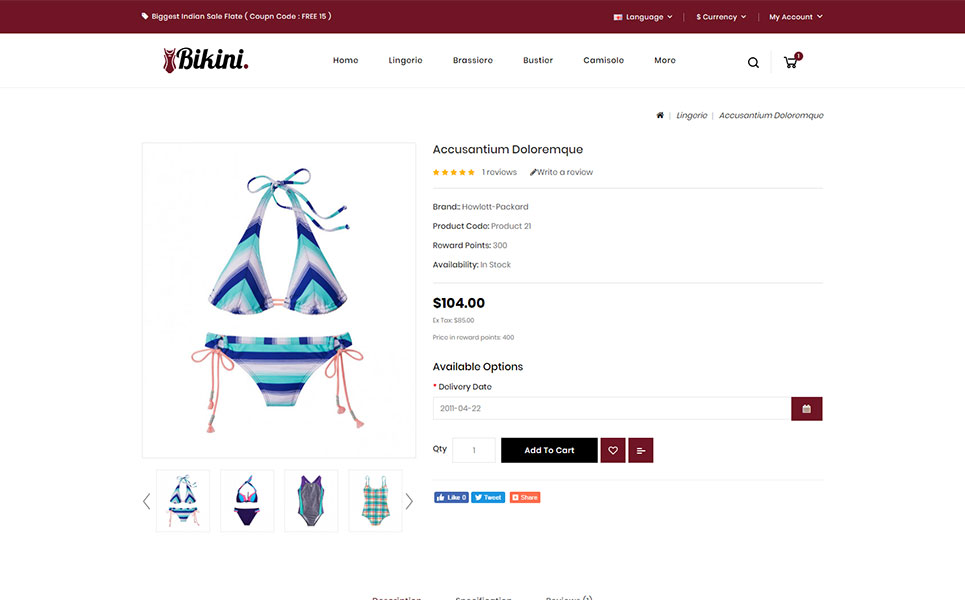Click the compare product icon button
Image resolution: width=965 pixels, height=600 pixels.
[x=641, y=450]
